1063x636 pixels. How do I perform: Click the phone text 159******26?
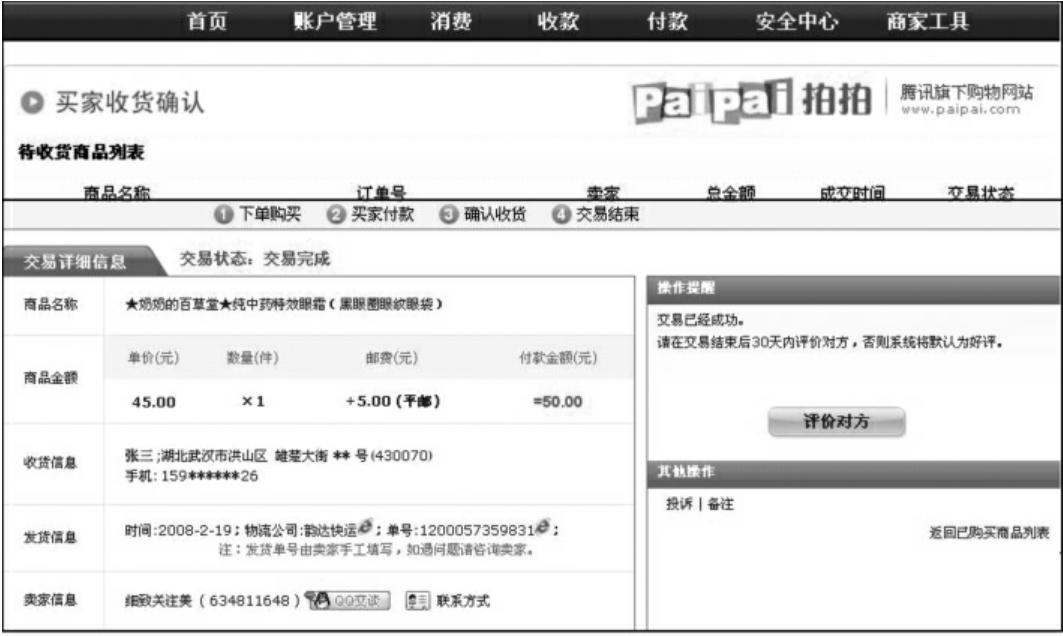tap(209, 476)
